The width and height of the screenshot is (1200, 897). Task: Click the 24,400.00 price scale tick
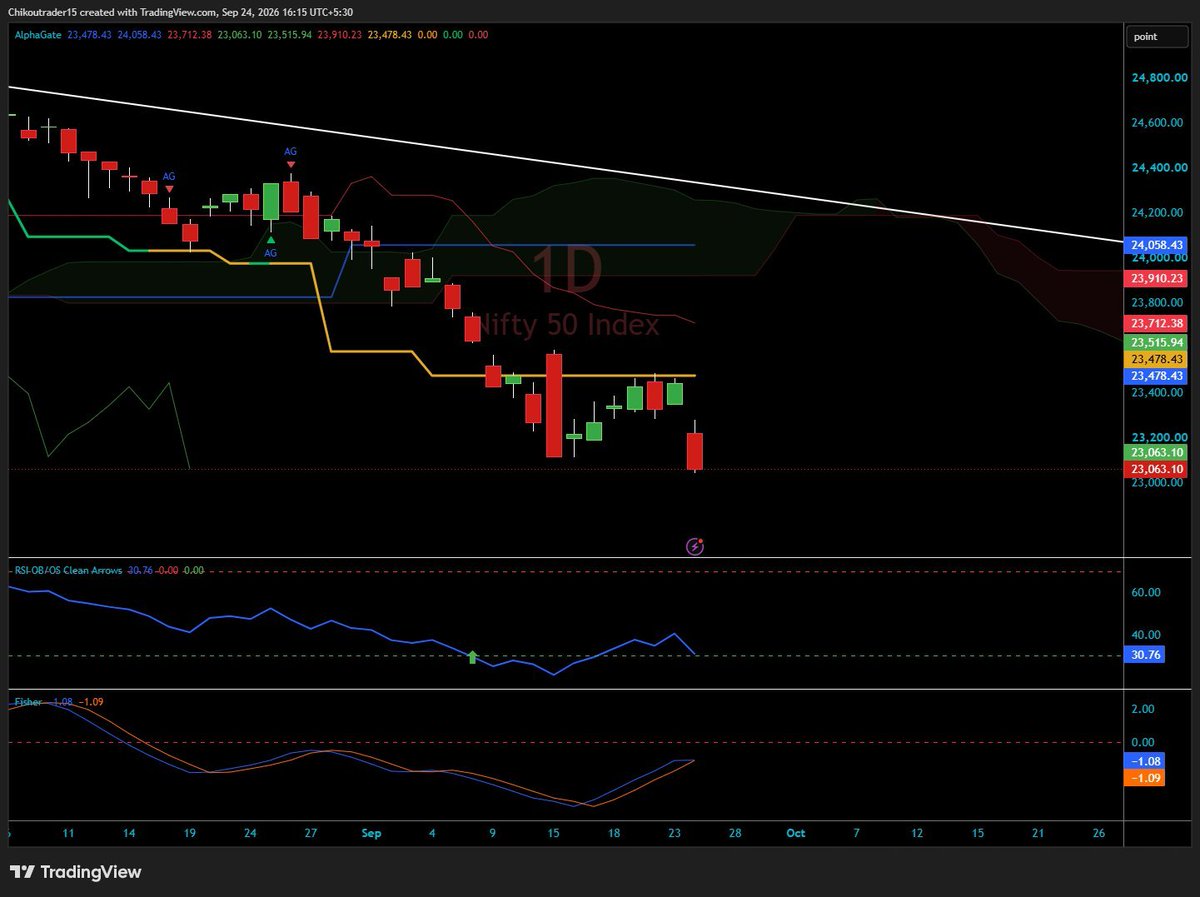(1158, 168)
